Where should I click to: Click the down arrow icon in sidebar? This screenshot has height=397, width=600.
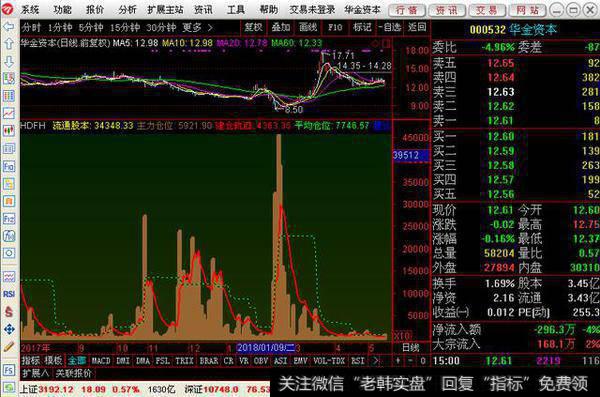tap(8, 61)
